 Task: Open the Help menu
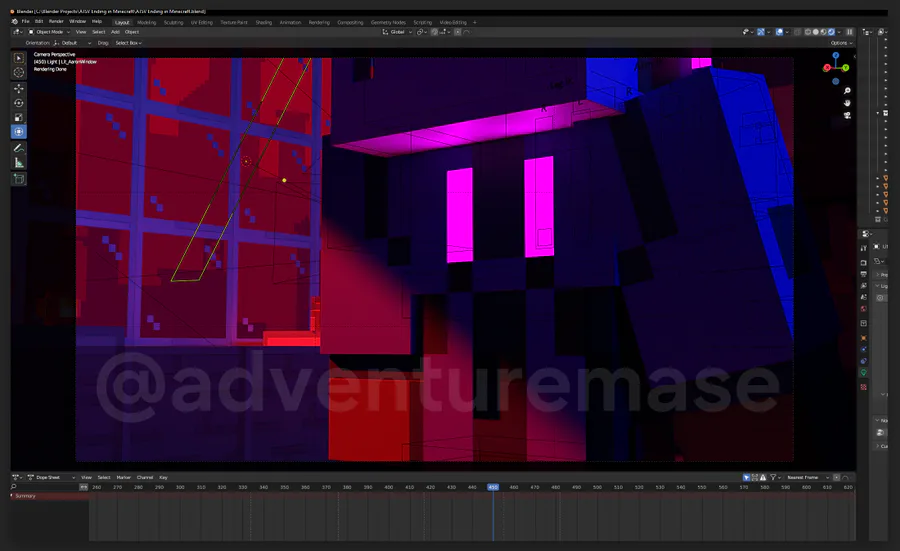(97, 21)
